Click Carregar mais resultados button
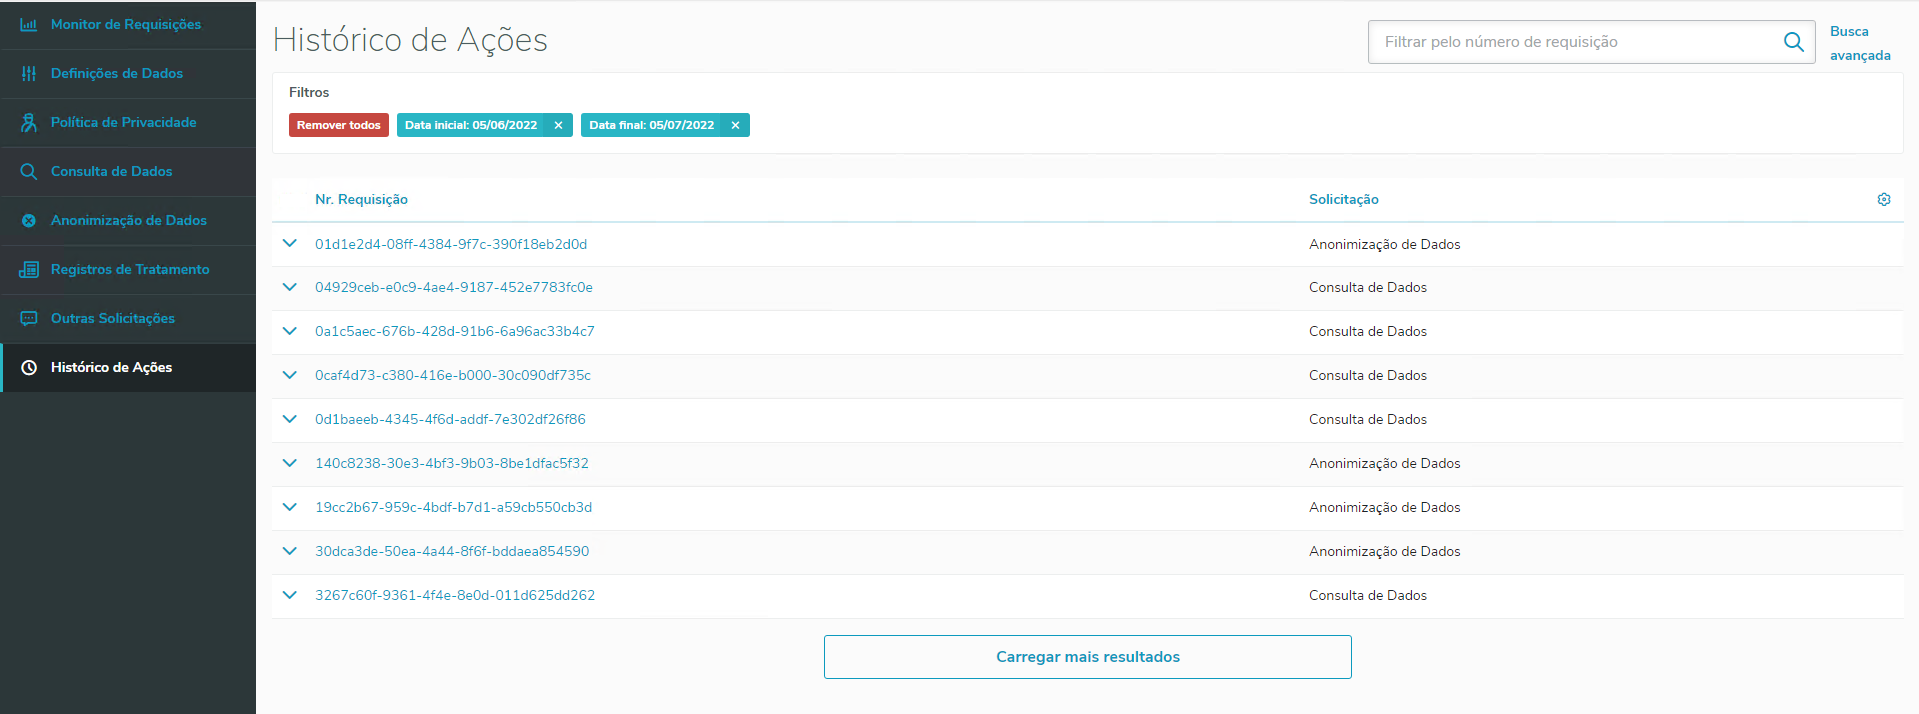 pyautogui.click(x=1087, y=657)
